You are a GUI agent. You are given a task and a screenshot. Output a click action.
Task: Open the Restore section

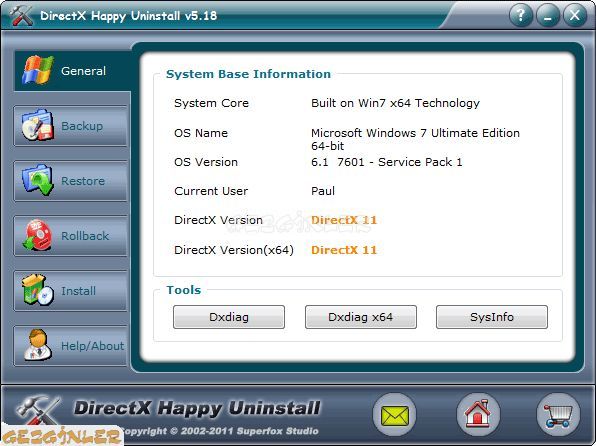tap(71, 181)
